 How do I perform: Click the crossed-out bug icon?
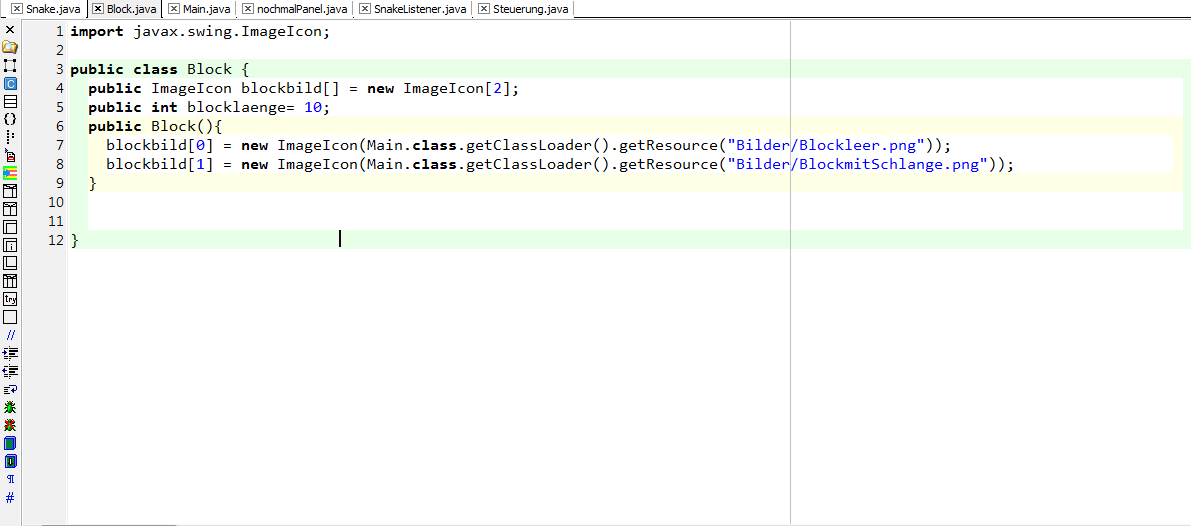tap(10, 425)
